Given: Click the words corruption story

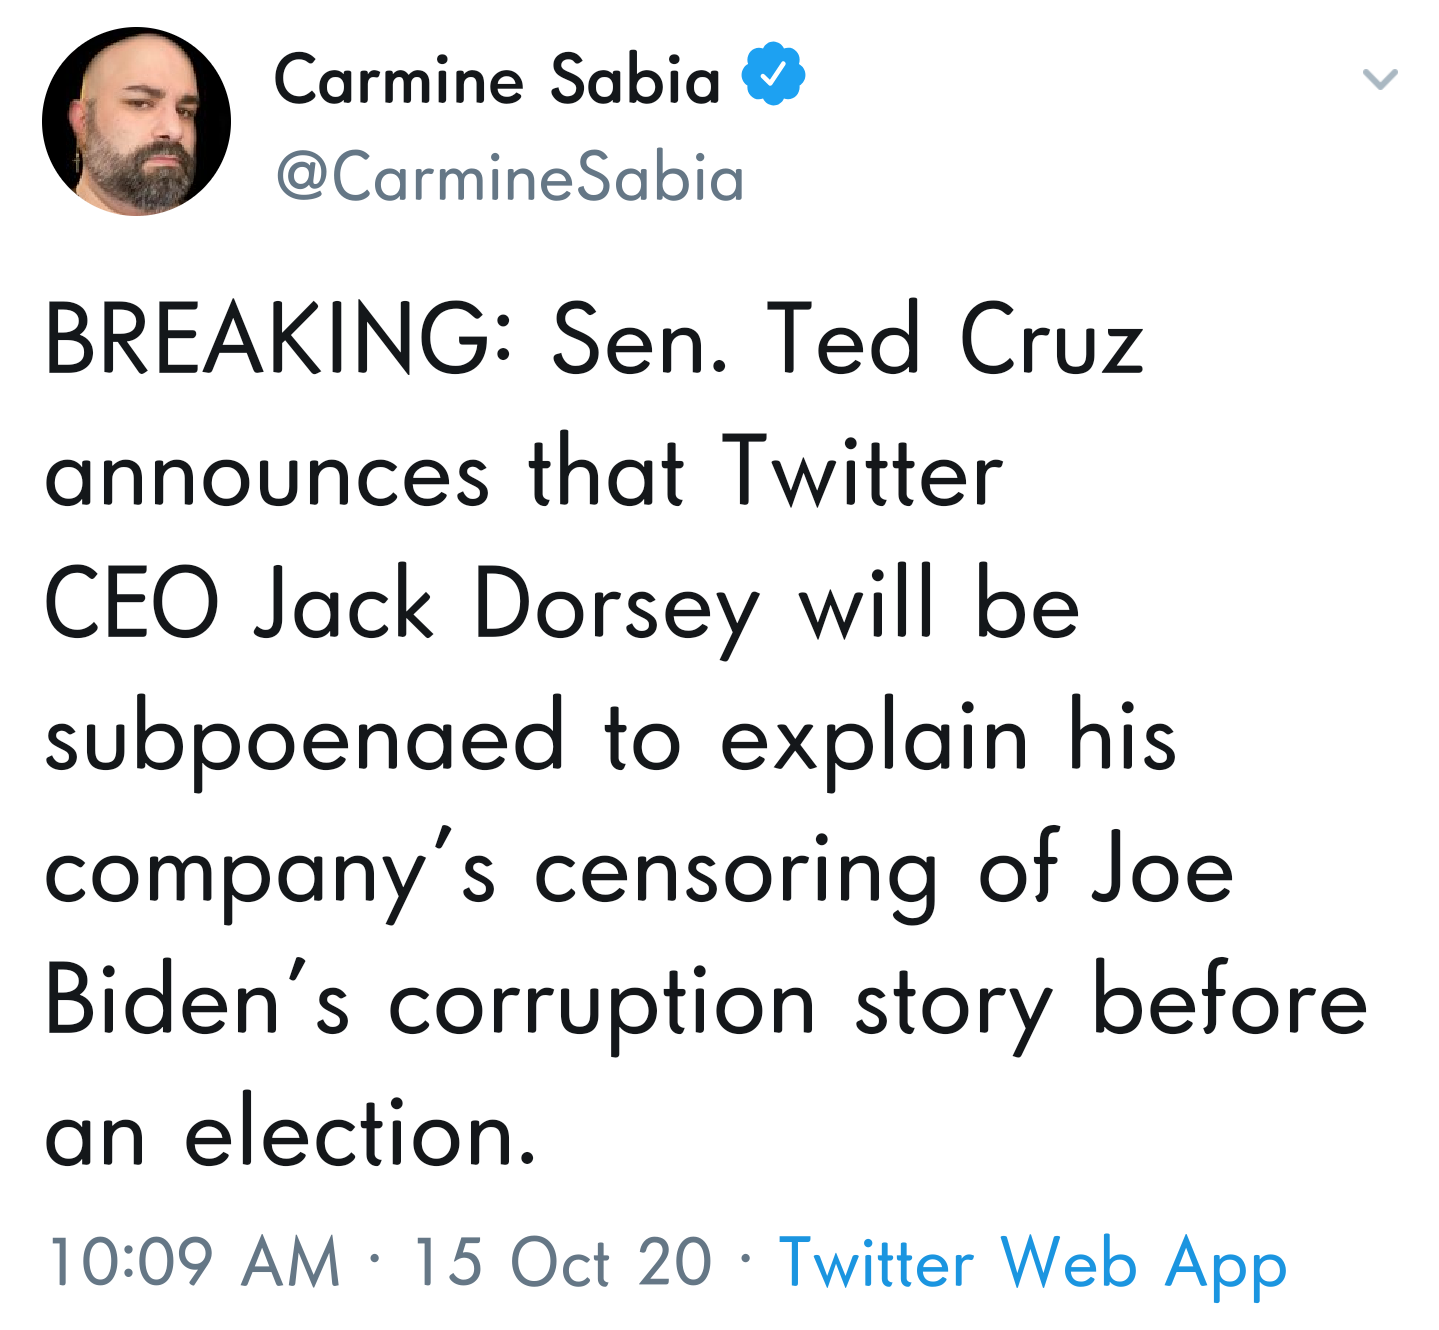Looking at the screenshot, I should click(x=721, y=1007).
